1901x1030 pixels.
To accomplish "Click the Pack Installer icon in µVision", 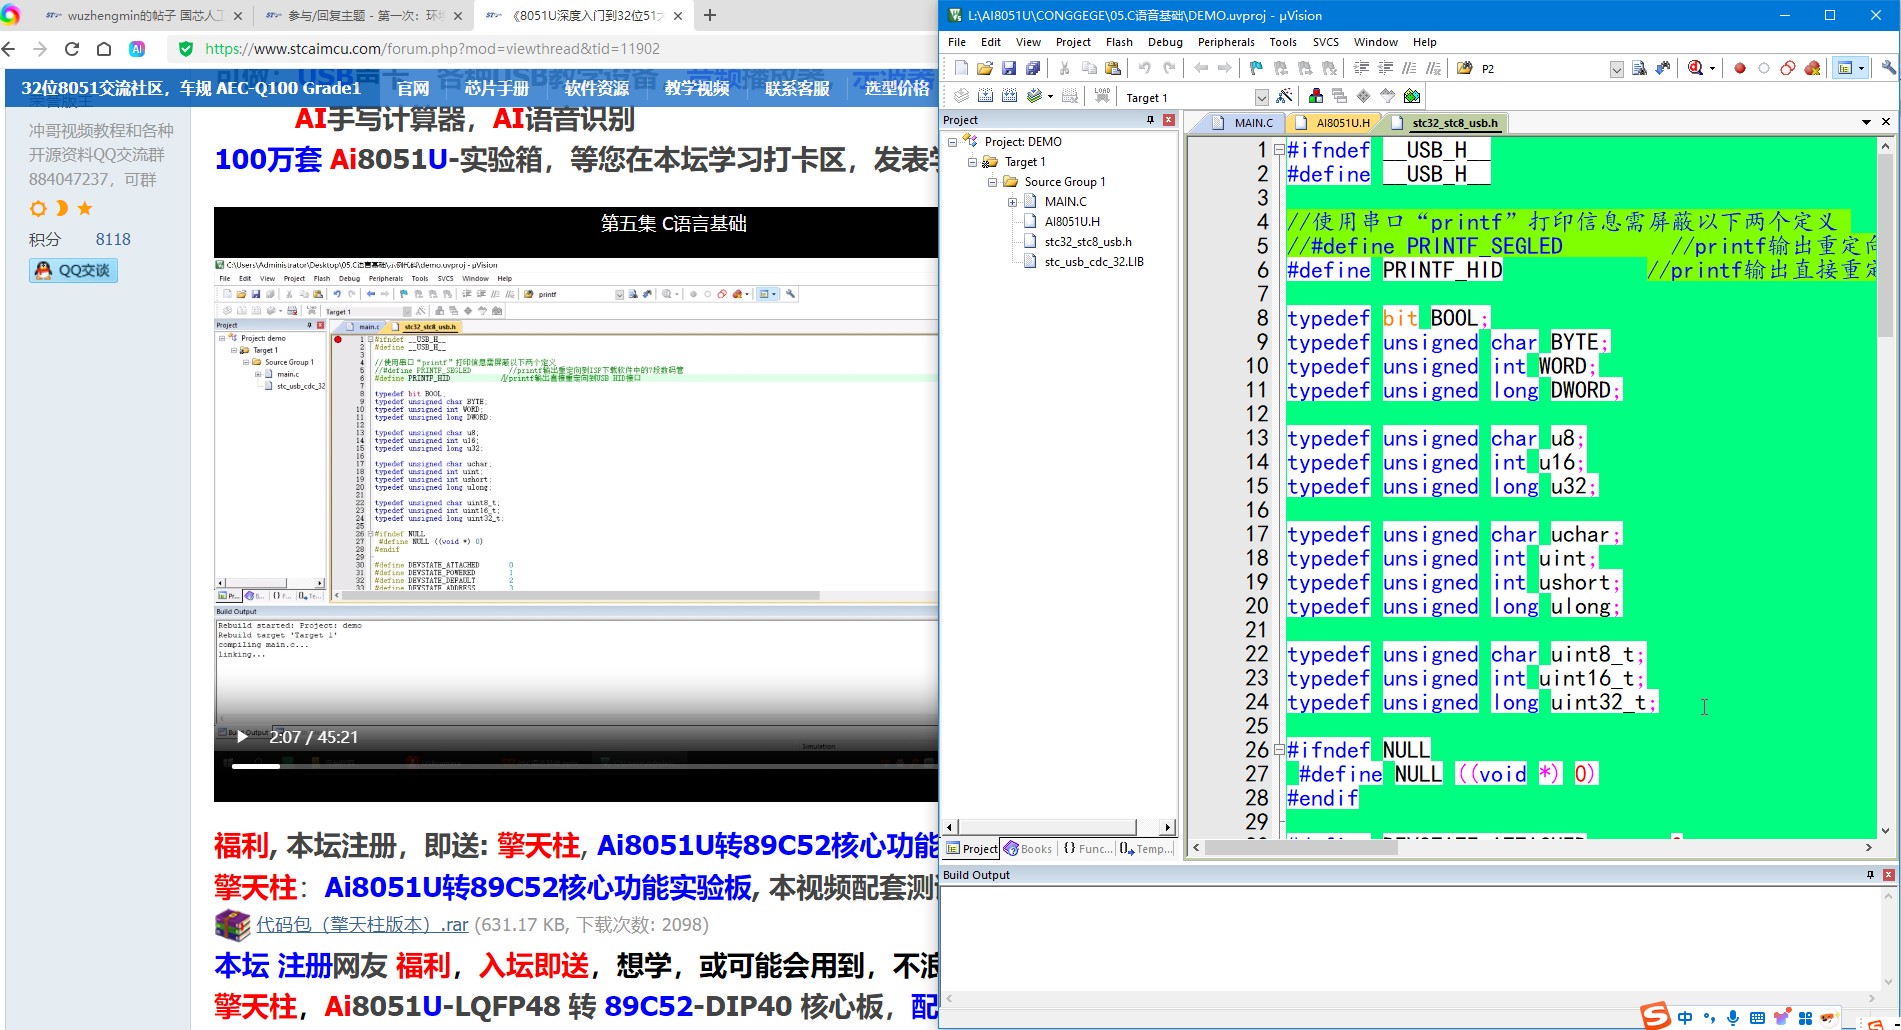I will [x=1412, y=96].
